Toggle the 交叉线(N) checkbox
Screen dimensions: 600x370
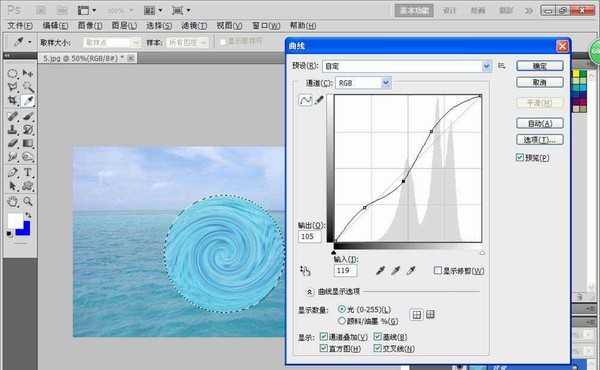pyautogui.click(x=378, y=348)
